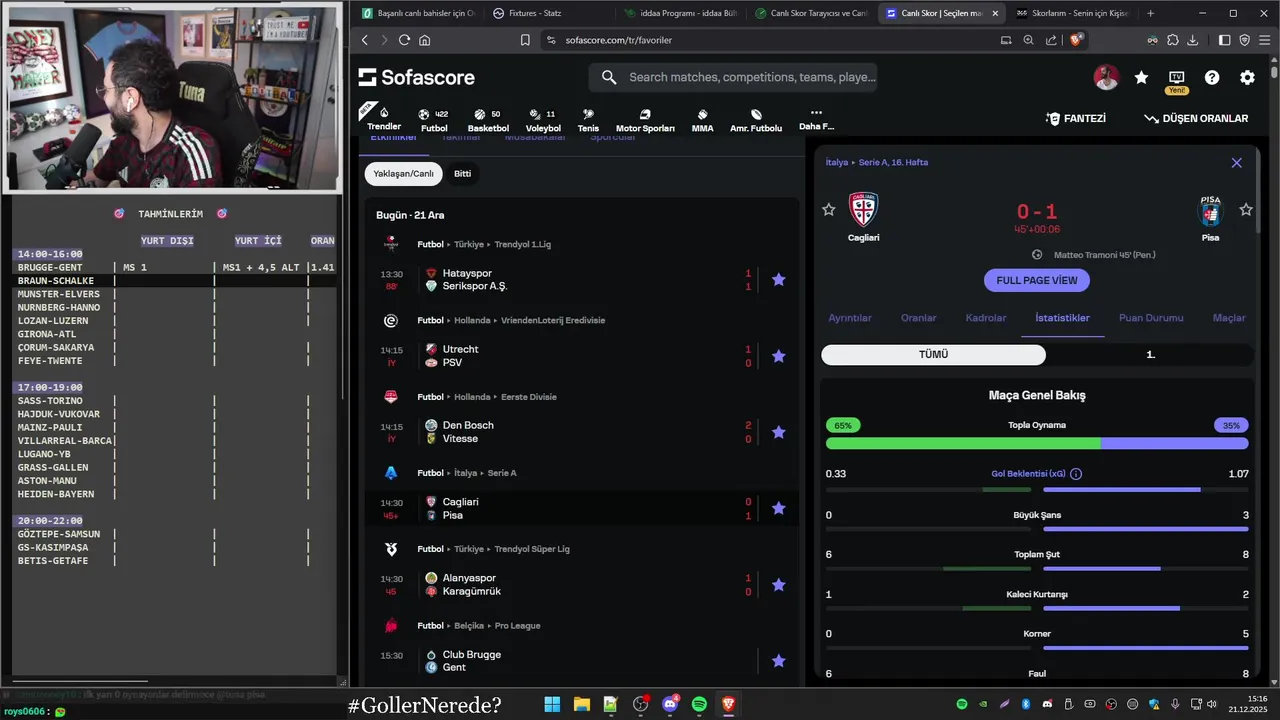Select the TÜMÜ period filter
Image resolution: width=1280 pixels, height=720 pixels.
[x=933, y=355]
